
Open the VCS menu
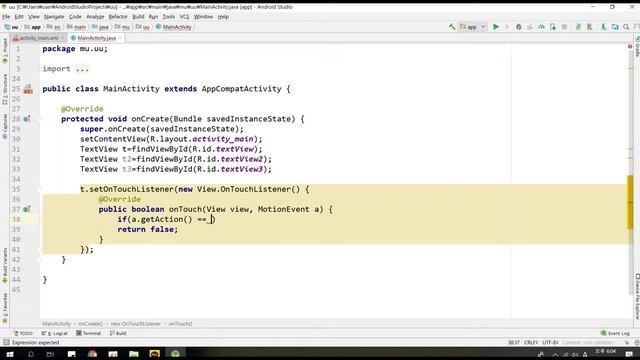[x=184, y=17]
